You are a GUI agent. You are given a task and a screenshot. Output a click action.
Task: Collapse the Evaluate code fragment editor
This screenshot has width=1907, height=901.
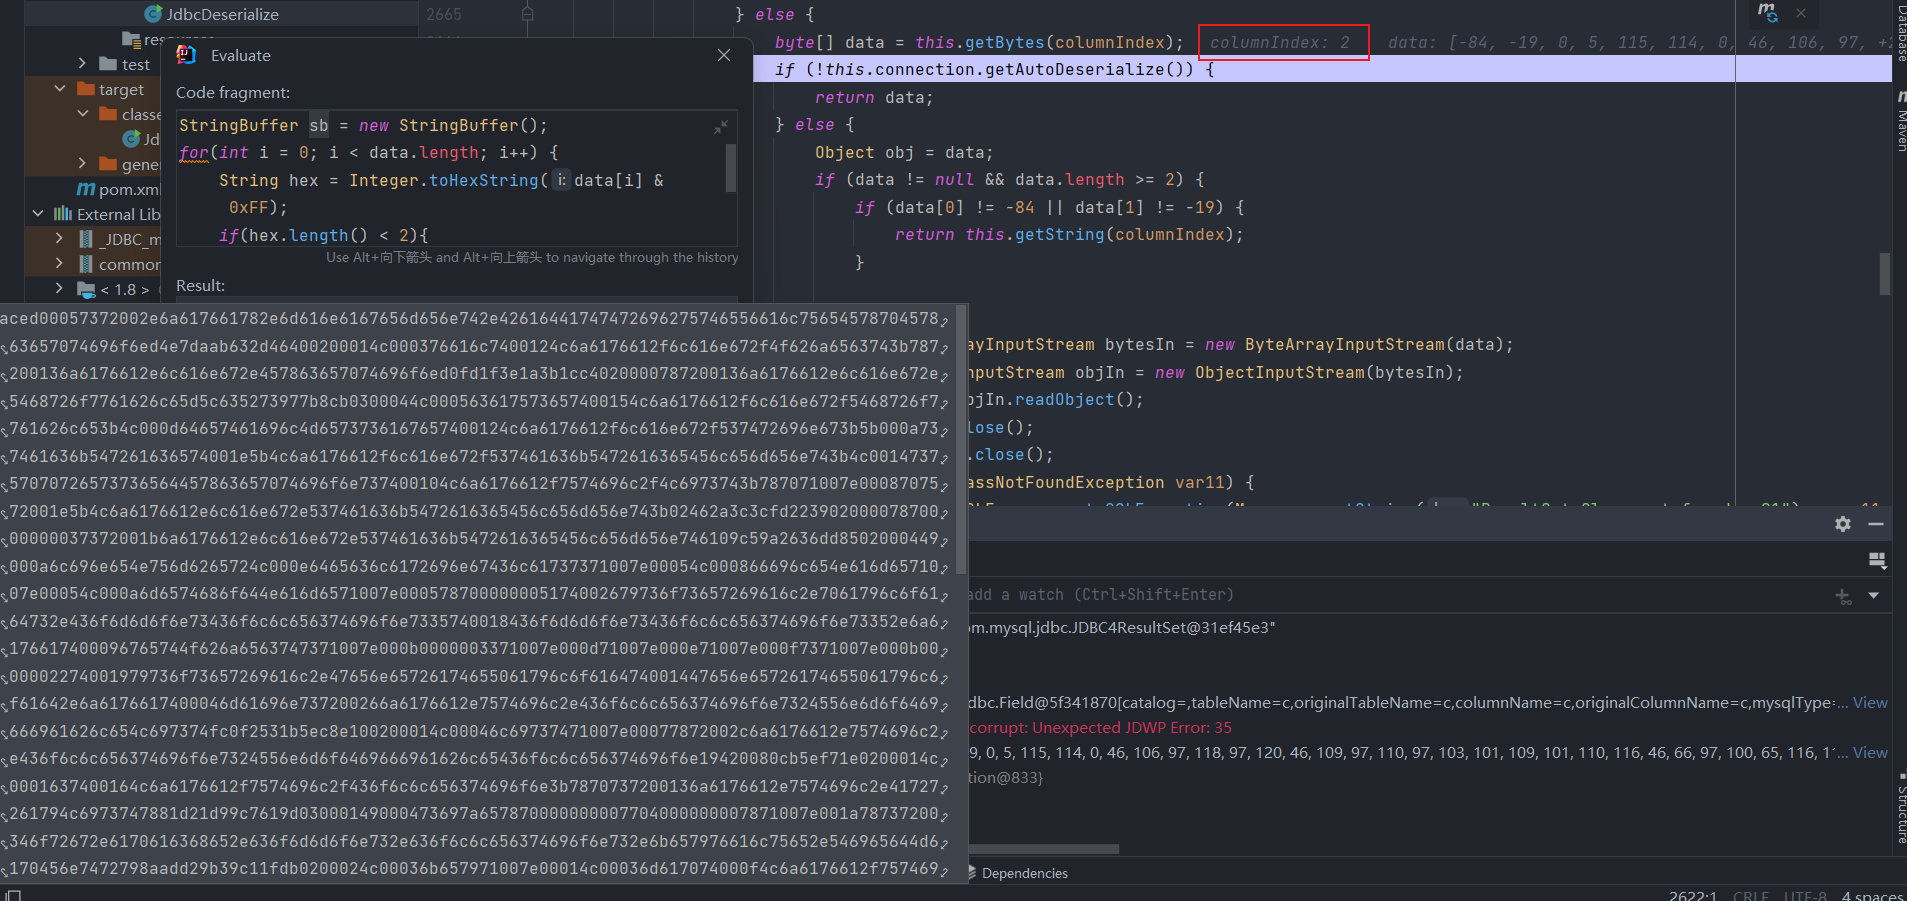pos(721,127)
